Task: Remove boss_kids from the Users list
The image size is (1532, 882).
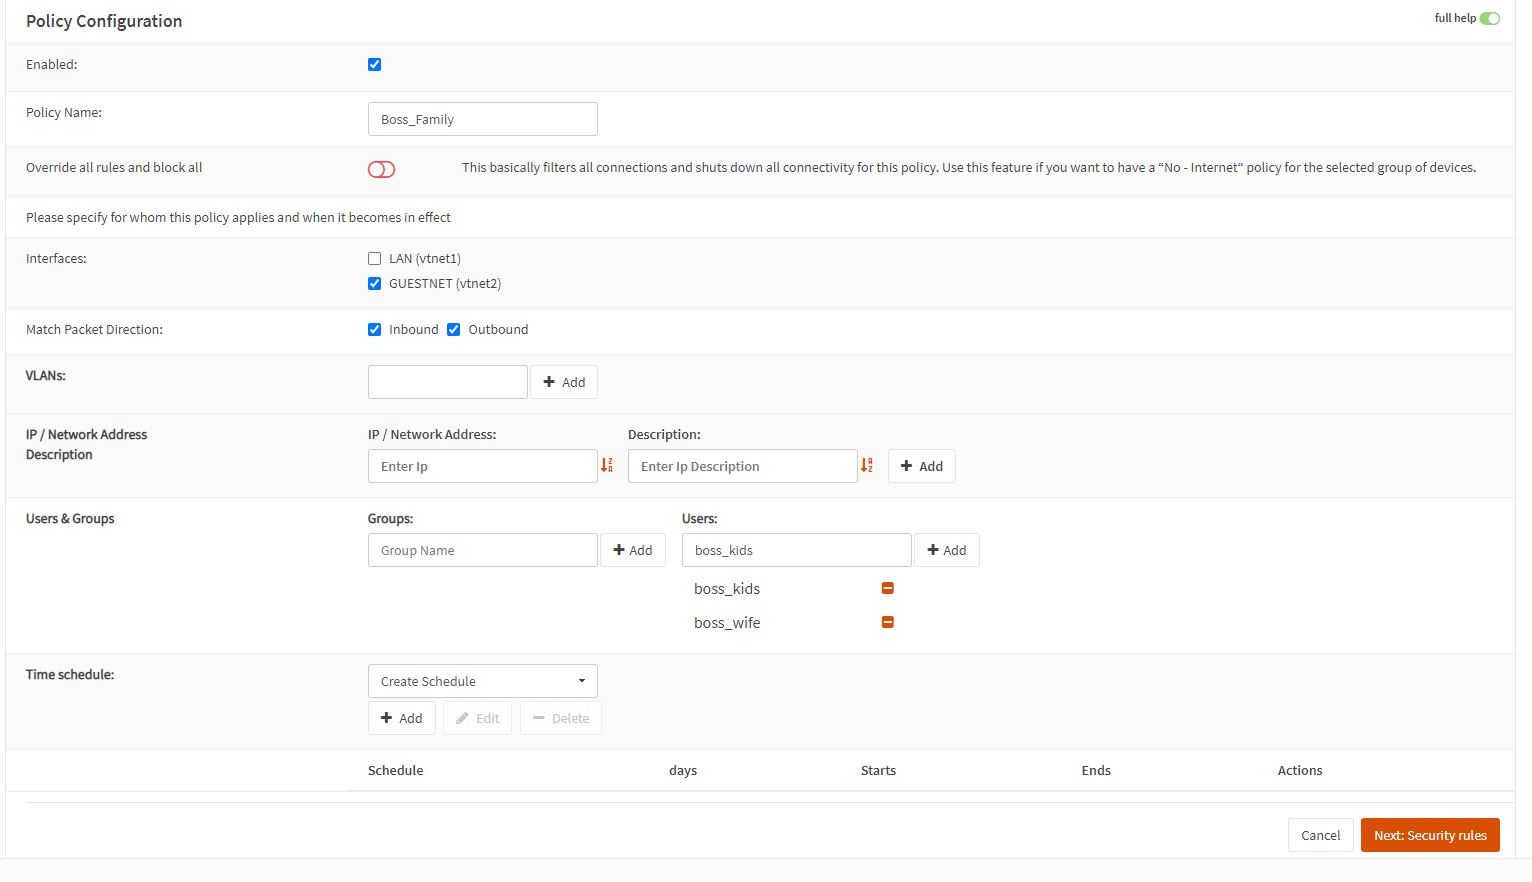Action: [887, 588]
